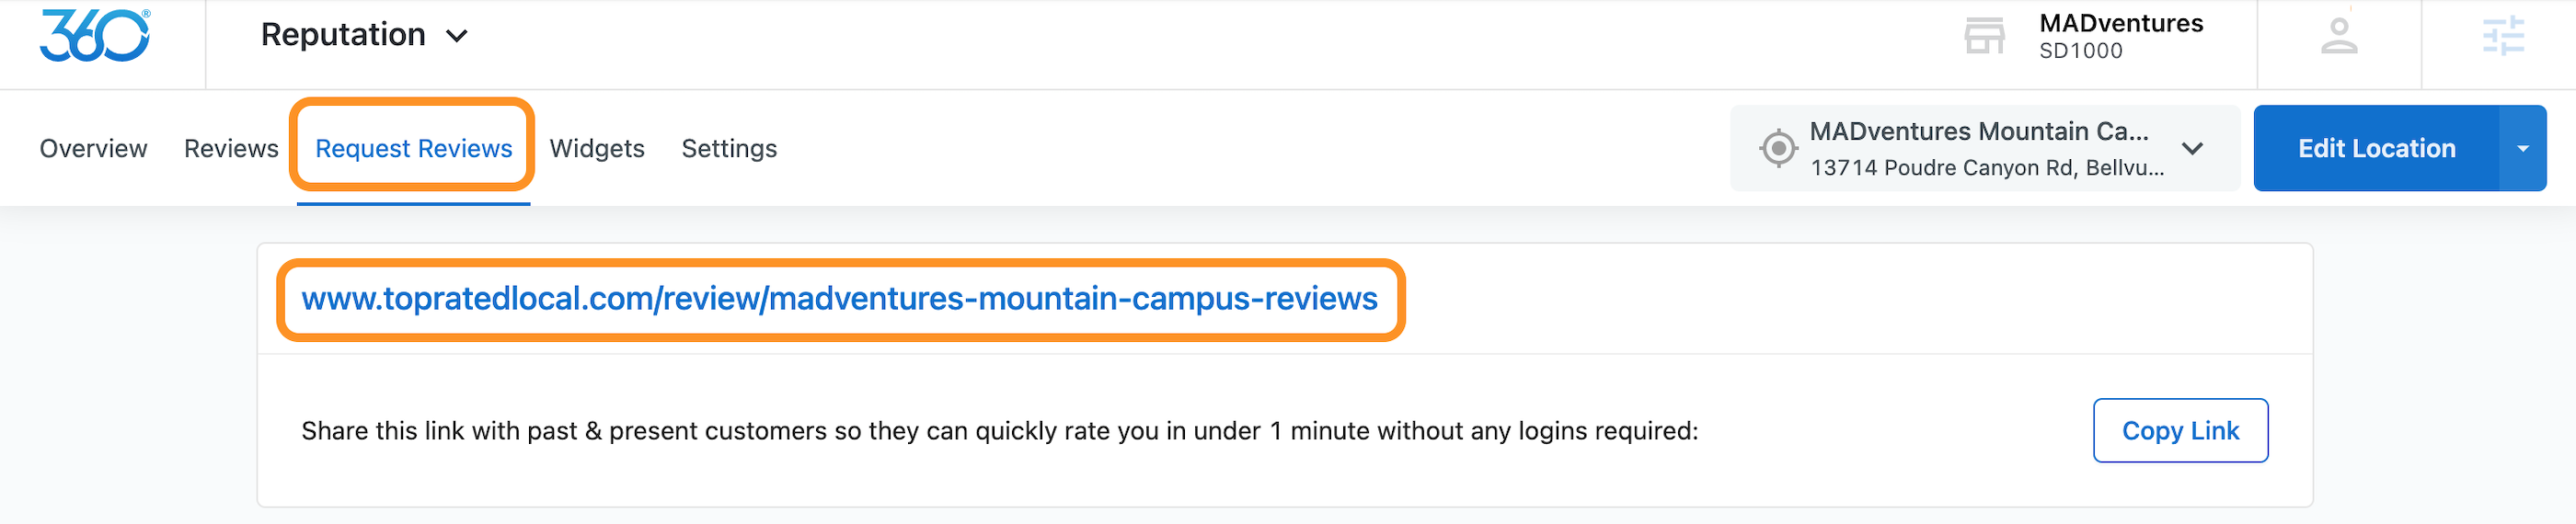Go to the Reviews tab

tap(231, 149)
